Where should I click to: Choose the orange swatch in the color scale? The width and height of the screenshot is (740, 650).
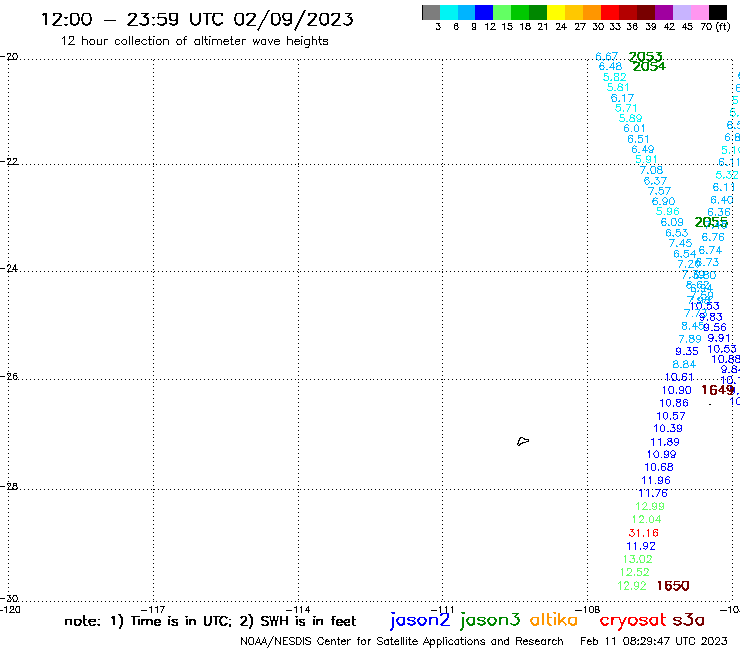(x=592, y=12)
